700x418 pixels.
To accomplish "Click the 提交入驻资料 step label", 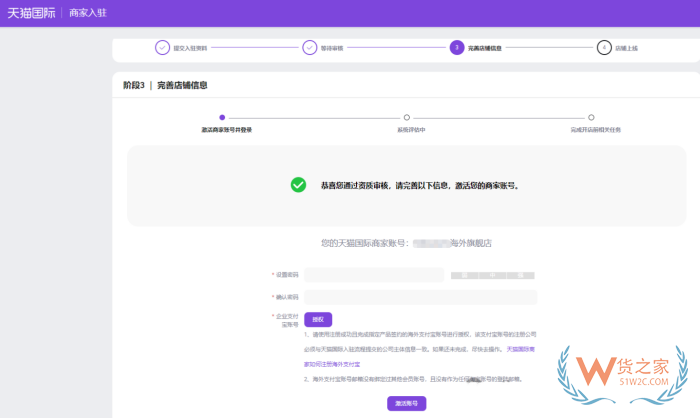I will 190,48.
